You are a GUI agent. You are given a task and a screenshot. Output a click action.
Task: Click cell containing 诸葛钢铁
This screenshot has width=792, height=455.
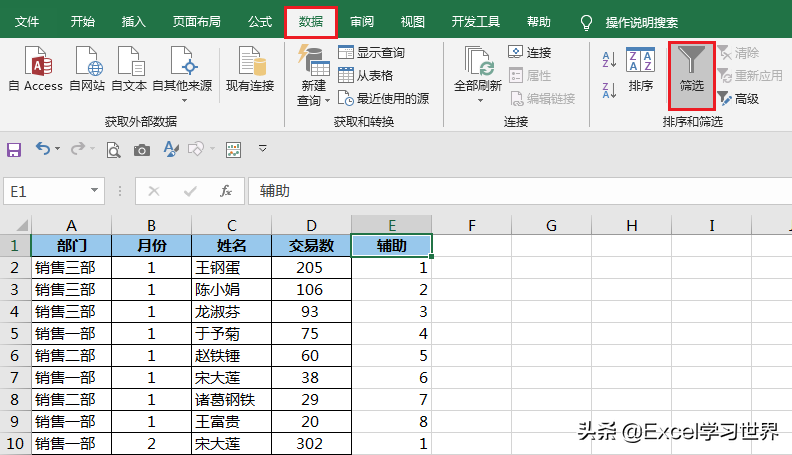[x=231, y=400]
